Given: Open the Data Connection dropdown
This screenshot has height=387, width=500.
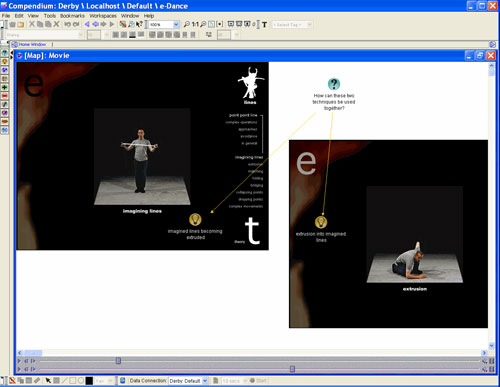Looking at the screenshot, I should (205, 381).
